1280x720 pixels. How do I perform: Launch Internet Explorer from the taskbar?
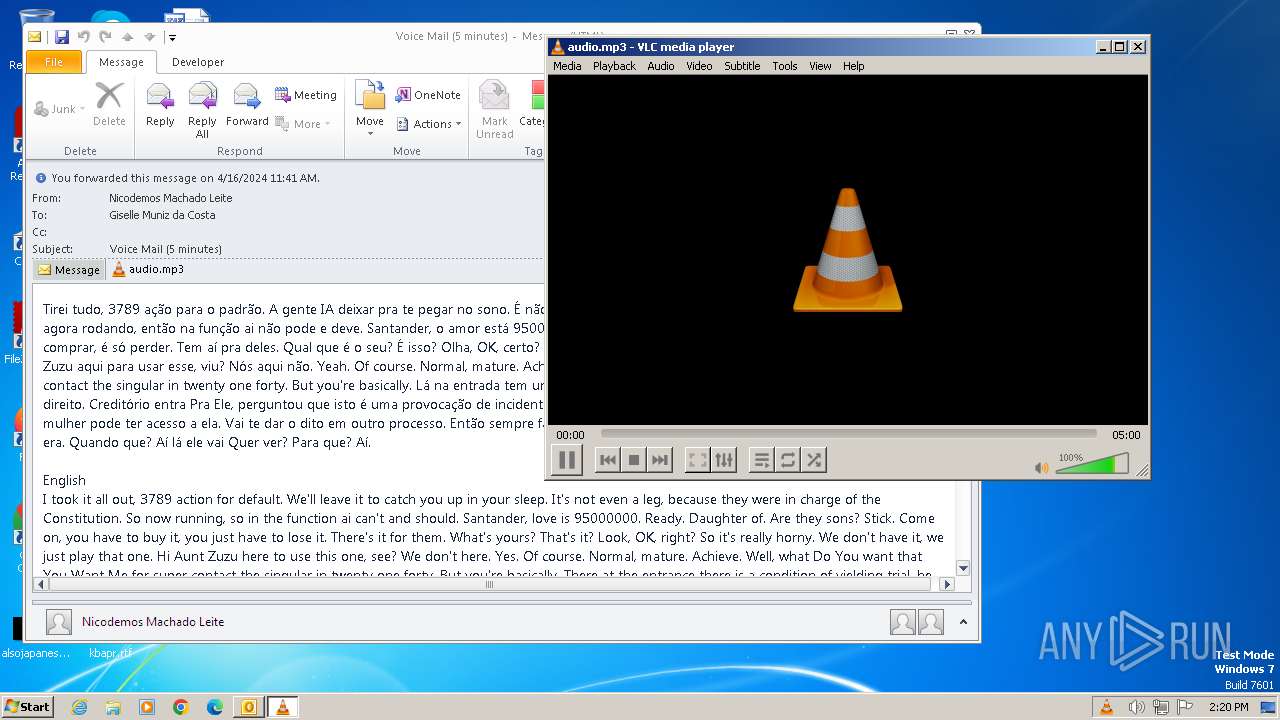point(79,707)
